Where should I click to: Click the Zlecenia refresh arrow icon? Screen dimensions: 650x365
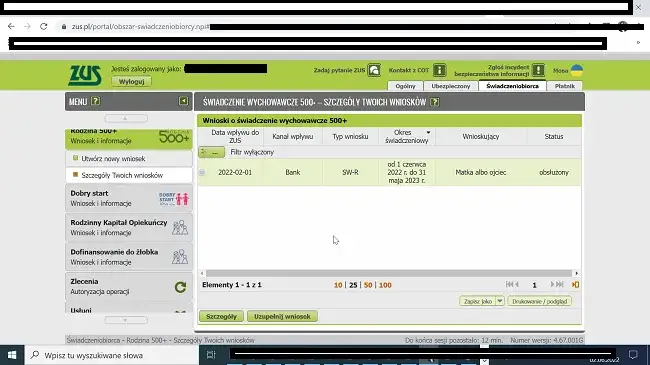point(180,287)
